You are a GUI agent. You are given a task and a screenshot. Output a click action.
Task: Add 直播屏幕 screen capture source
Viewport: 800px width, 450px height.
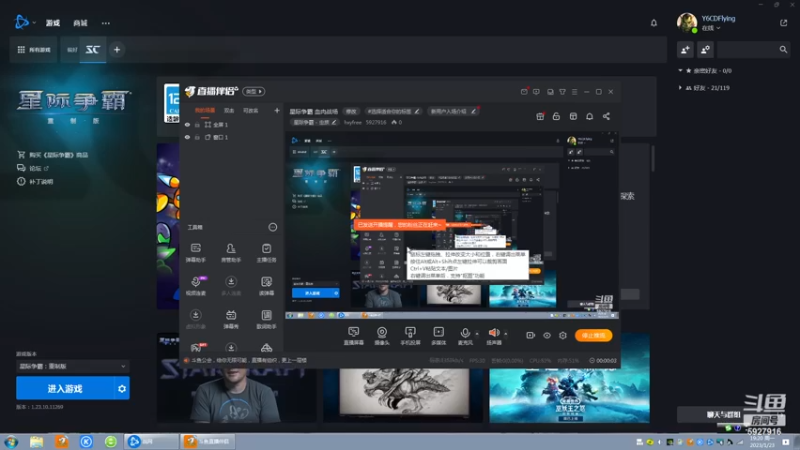click(x=354, y=336)
